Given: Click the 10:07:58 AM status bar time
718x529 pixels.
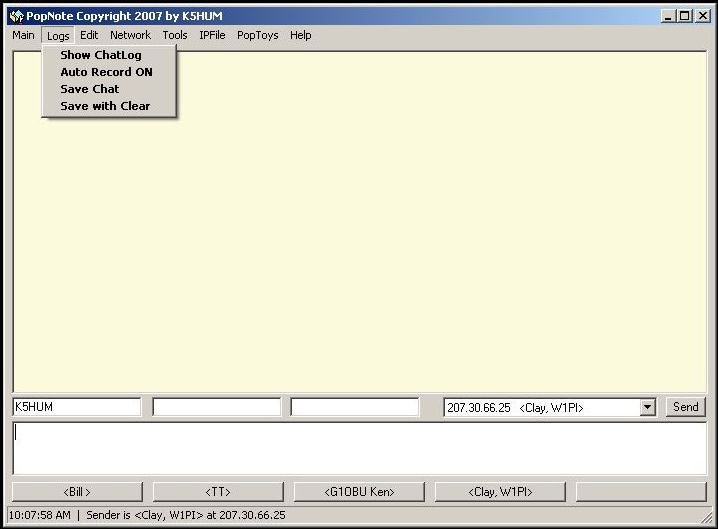Looking at the screenshot, I should pyautogui.click(x=40, y=515).
